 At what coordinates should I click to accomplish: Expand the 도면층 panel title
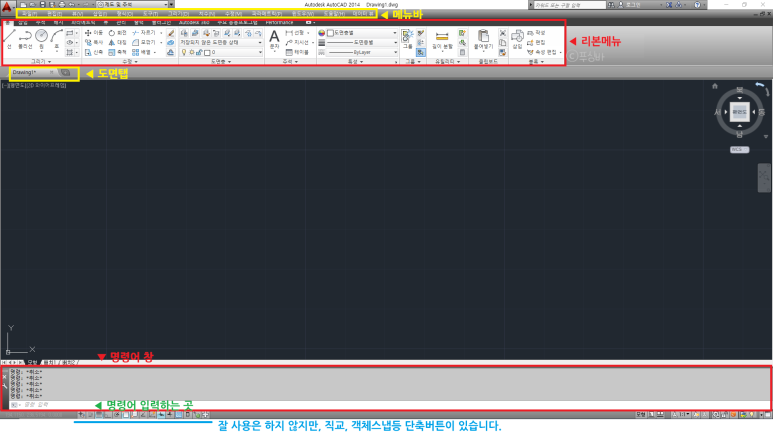(x=221, y=62)
